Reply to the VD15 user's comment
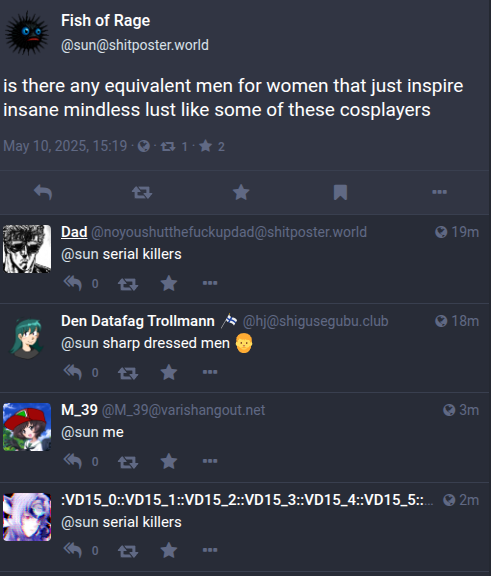 point(72,550)
